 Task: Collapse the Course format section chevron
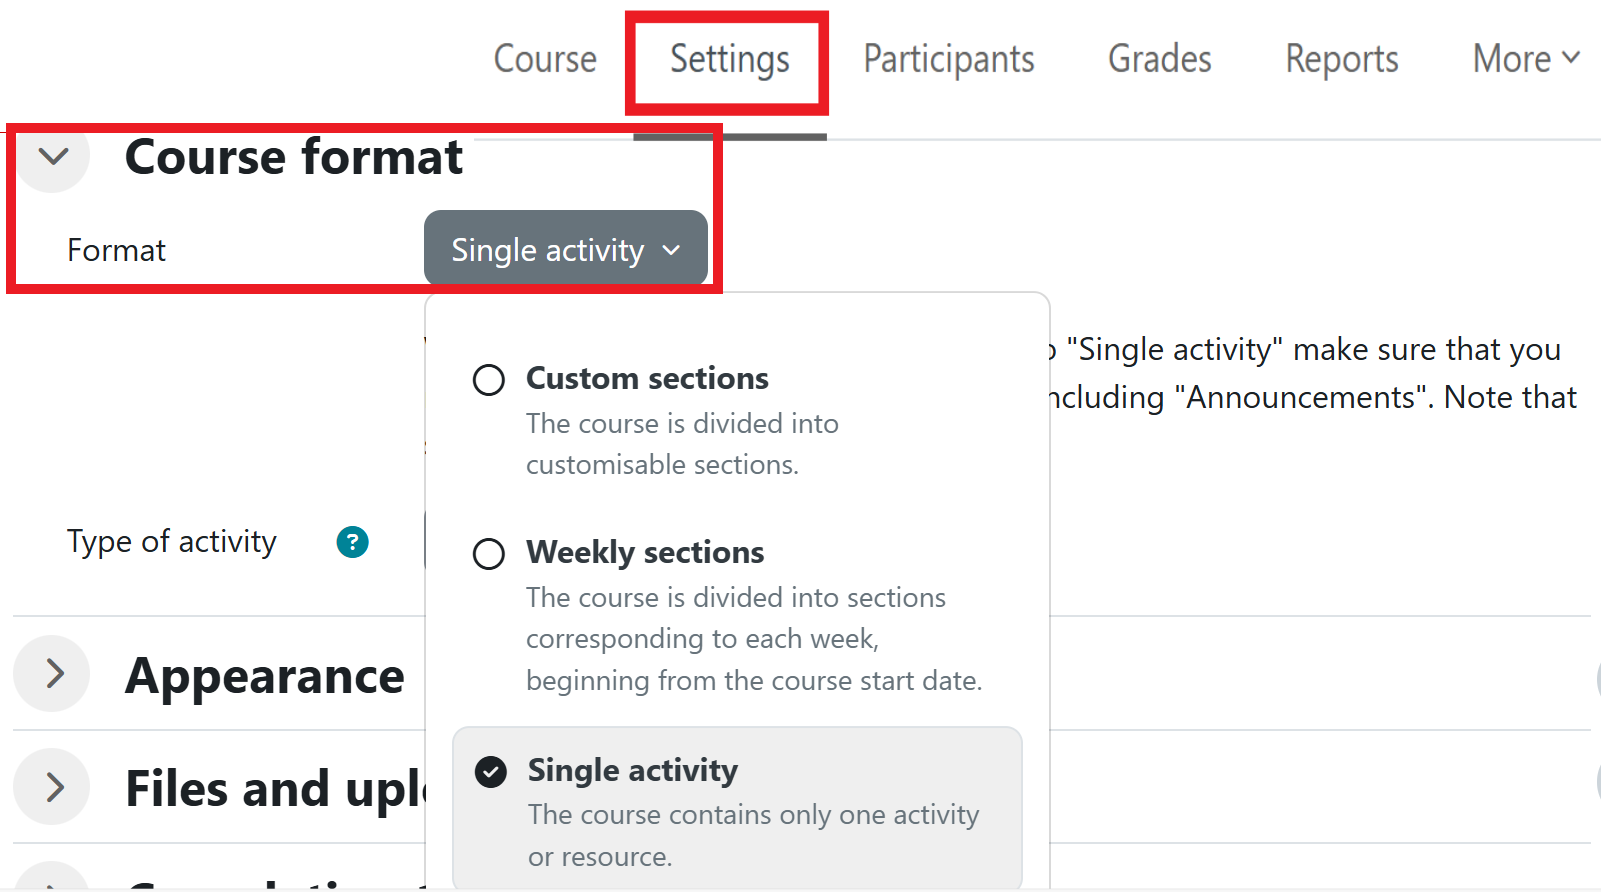coord(53,157)
